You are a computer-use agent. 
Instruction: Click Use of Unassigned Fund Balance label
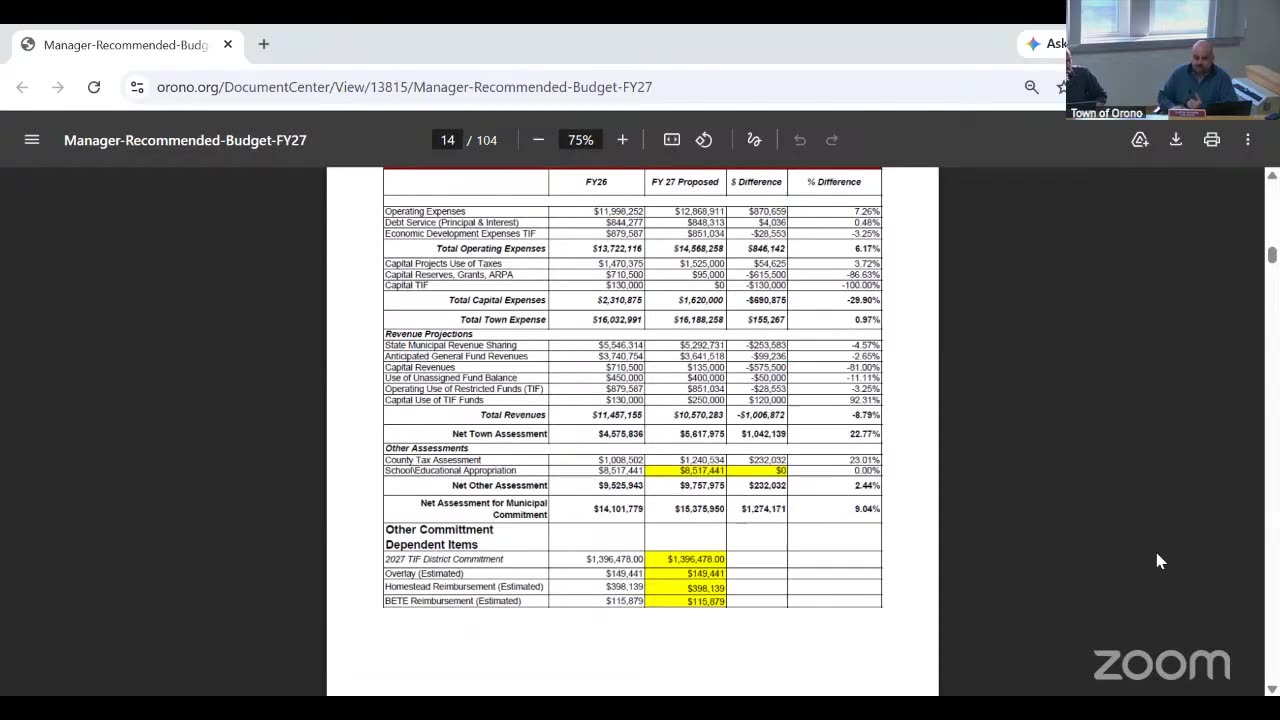click(x=451, y=379)
